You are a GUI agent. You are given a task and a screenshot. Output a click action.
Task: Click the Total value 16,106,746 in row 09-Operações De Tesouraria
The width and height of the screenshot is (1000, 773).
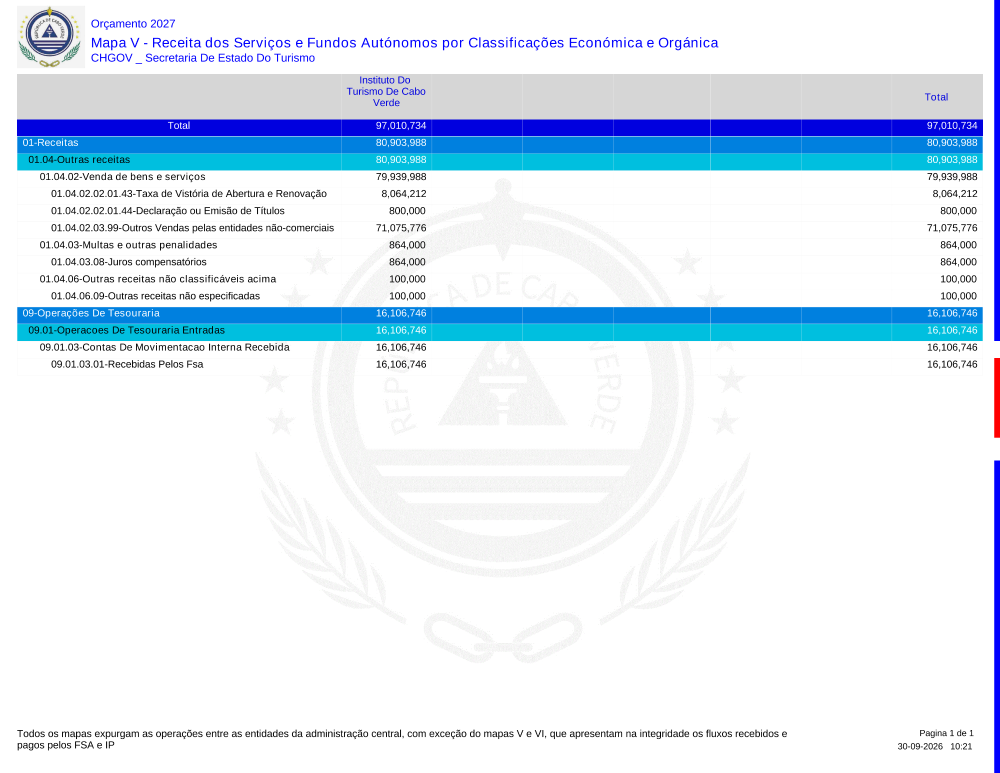point(952,313)
